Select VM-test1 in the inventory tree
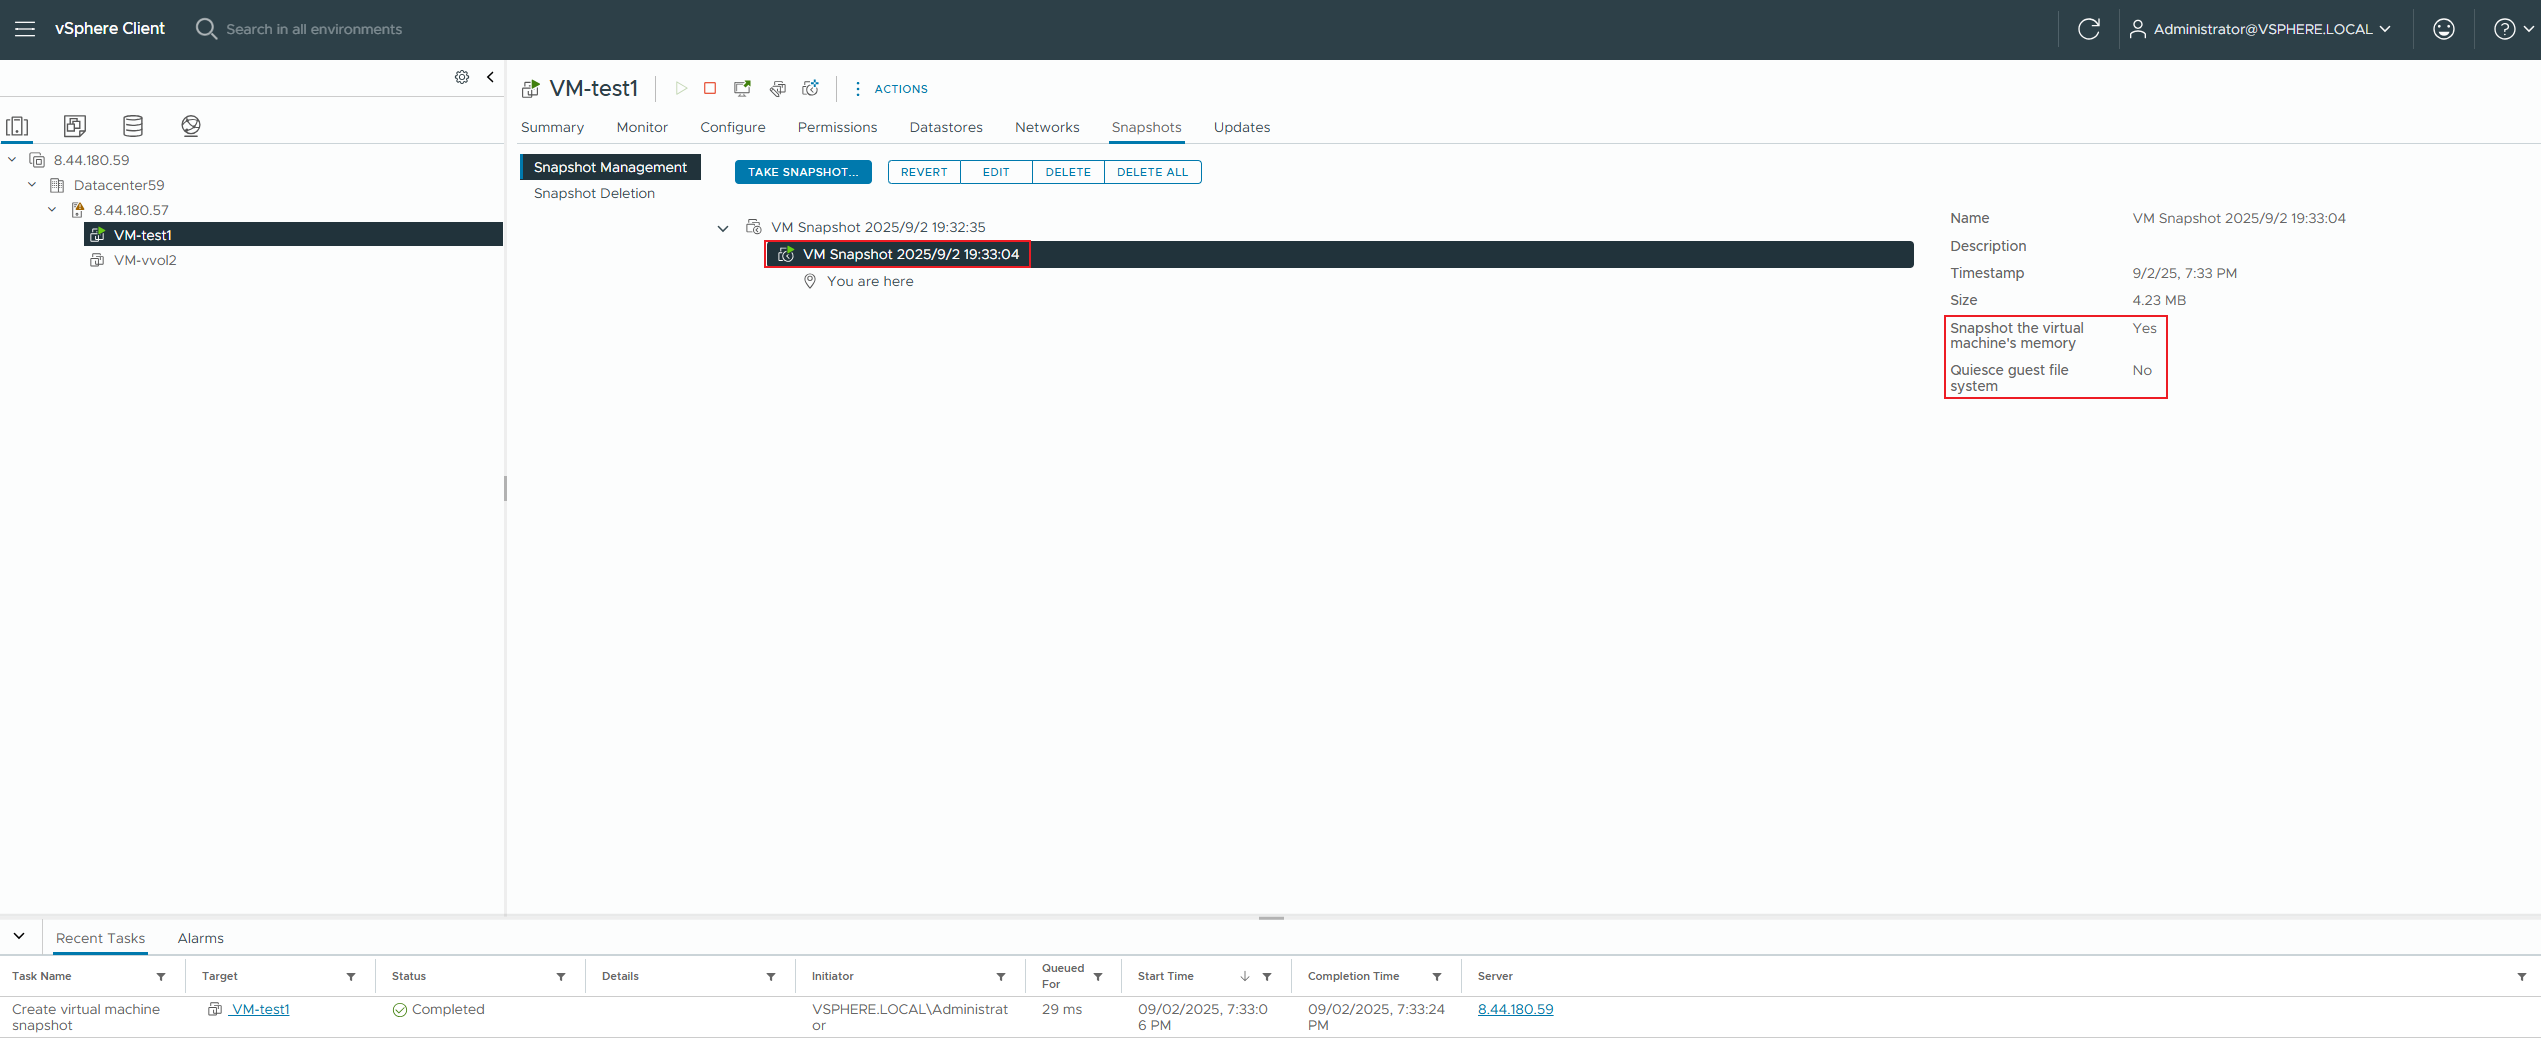 point(293,235)
